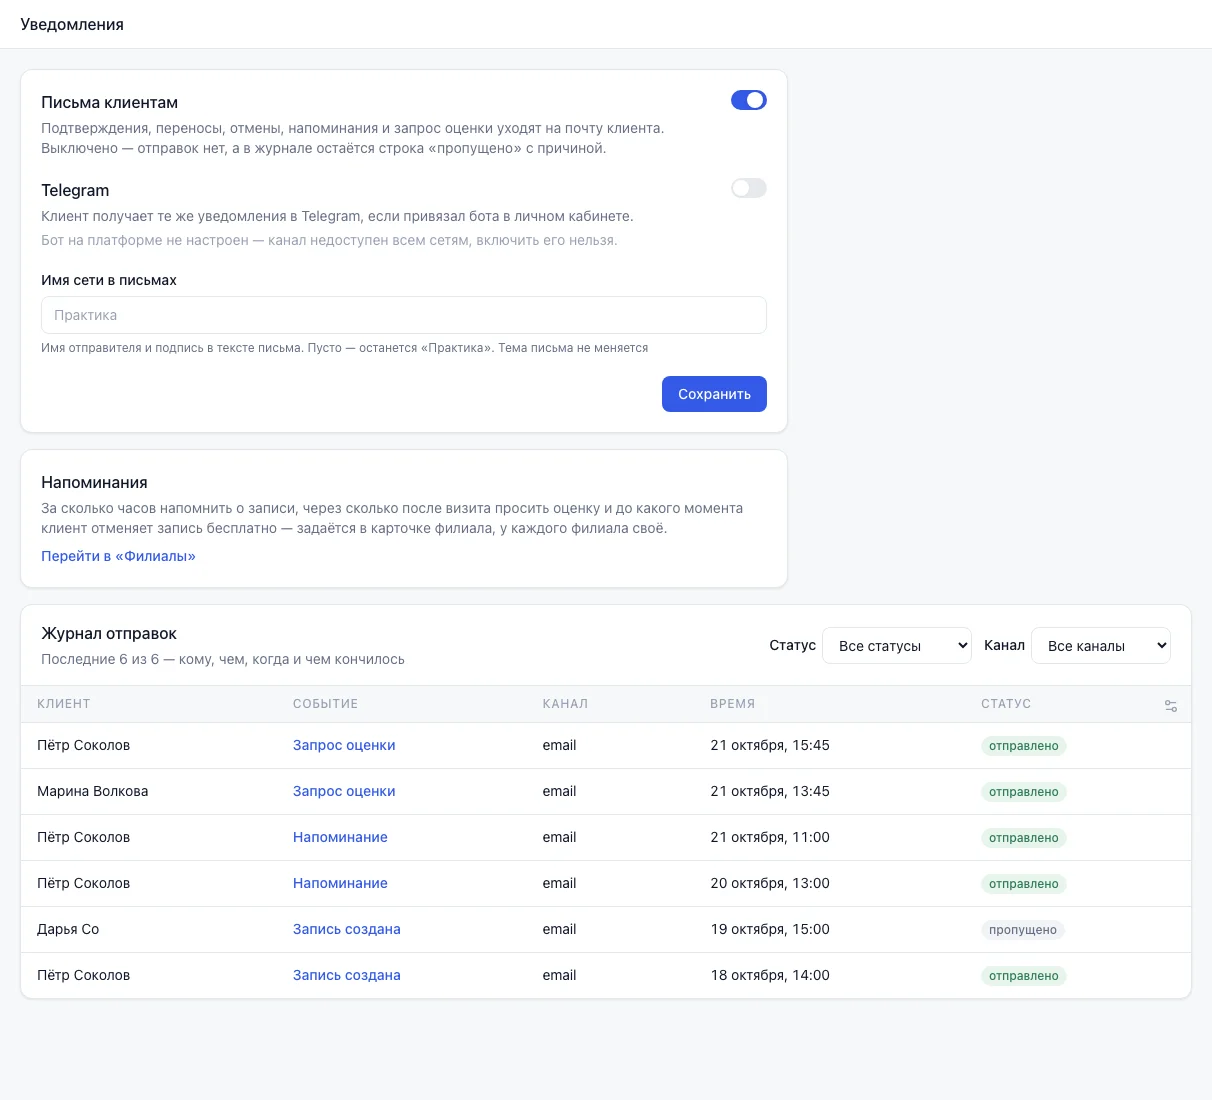Click the time «19 октября, 15:00»
This screenshot has height=1100, width=1212.
[770, 929]
